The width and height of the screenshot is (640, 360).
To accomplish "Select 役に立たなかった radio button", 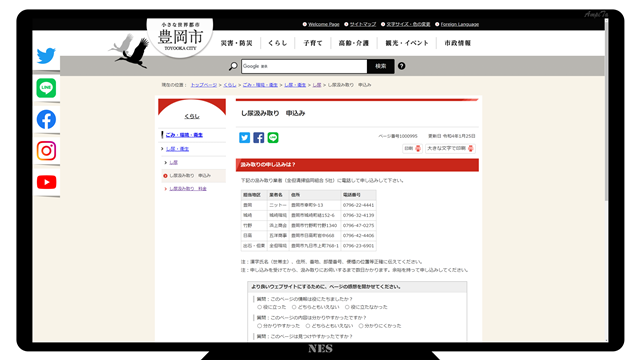I will 347,307.
